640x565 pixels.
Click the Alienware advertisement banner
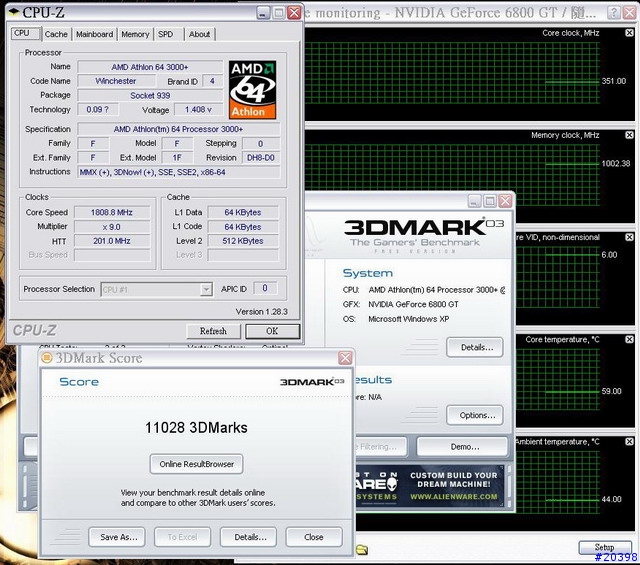(429, 486)
